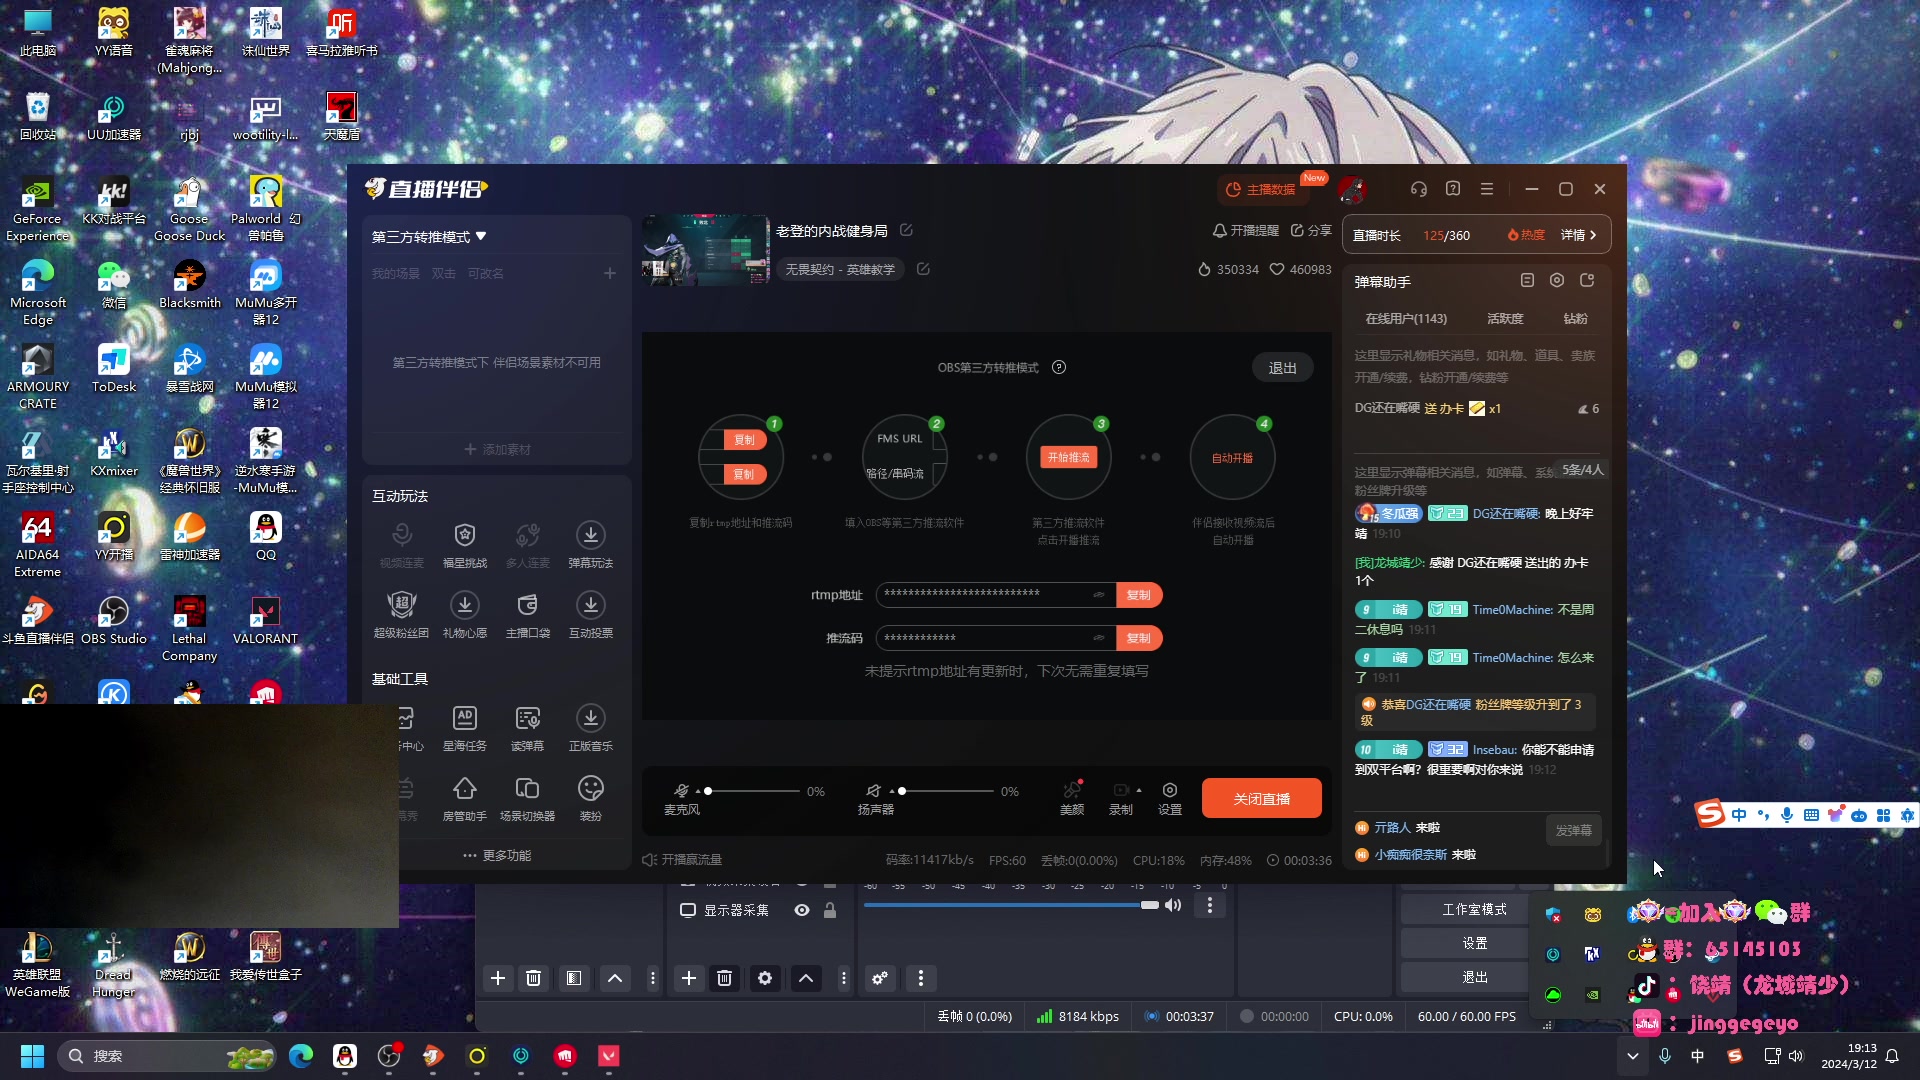
Task: Open 超级粉丝团 shield icon
Action: click(x=401, y=615)
